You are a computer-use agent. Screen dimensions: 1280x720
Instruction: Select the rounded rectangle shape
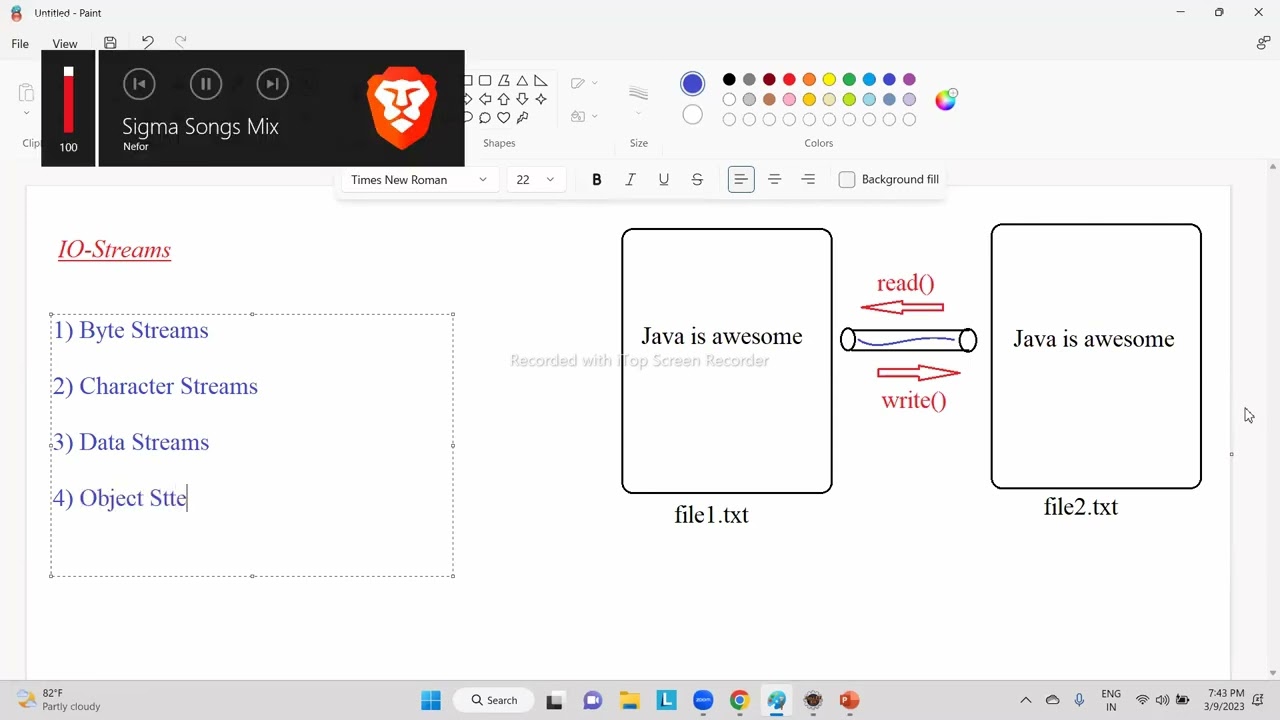coord(485,81)
